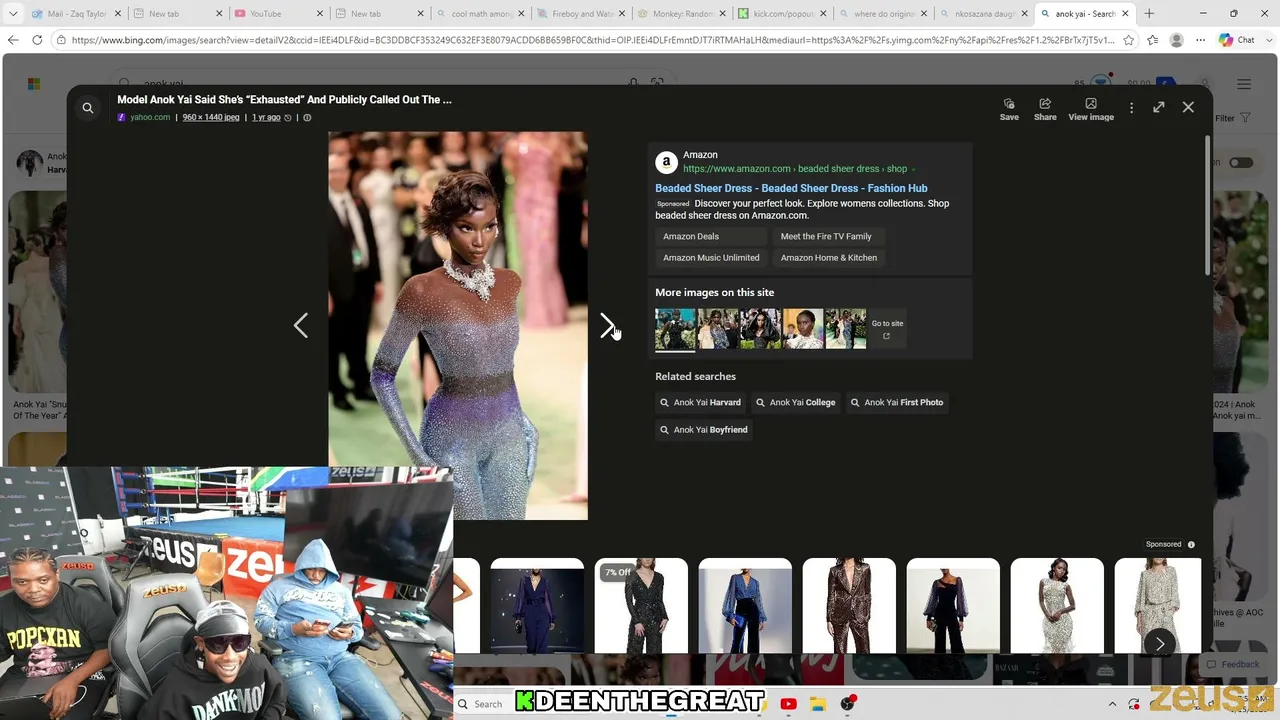
Task: Open a new browser tab
Action: 1149,14
